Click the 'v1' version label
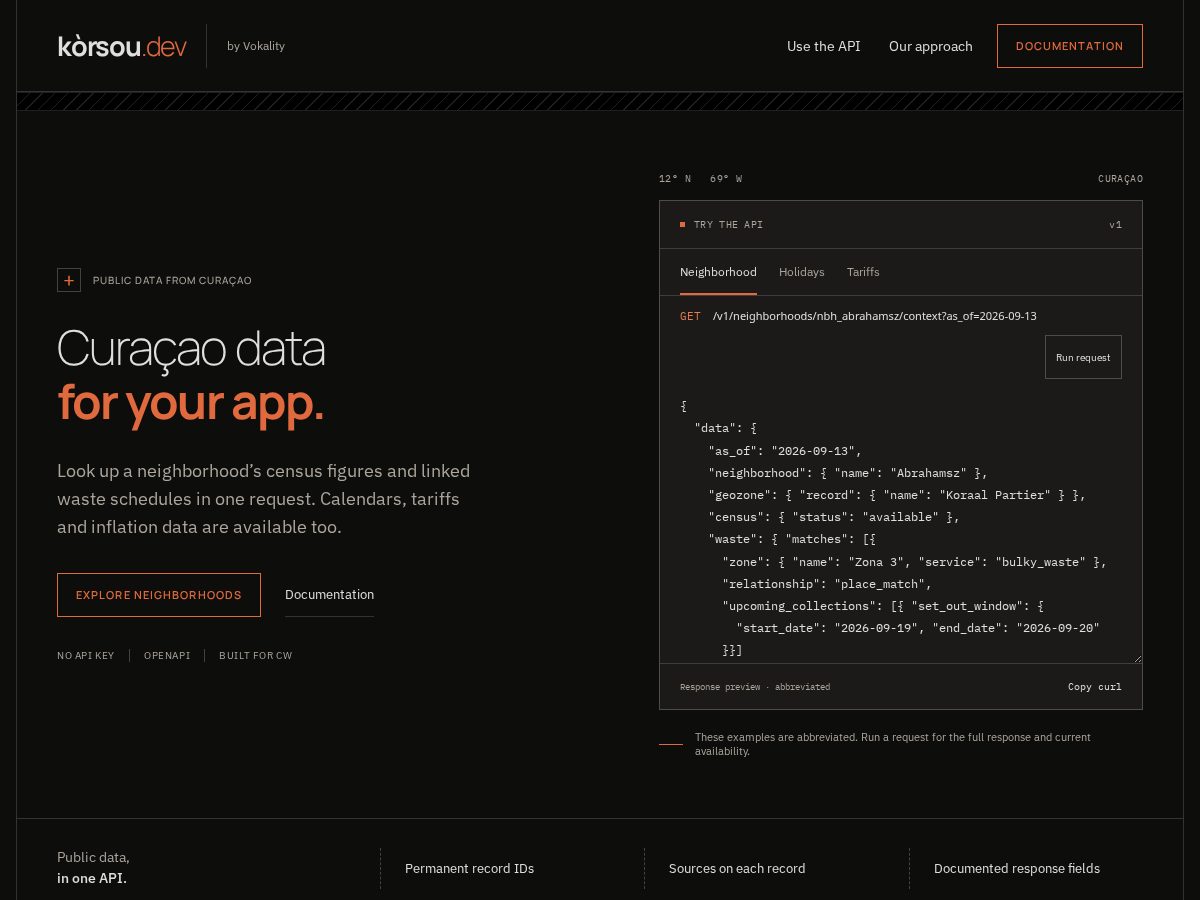The width and height of the screenshot is (1200, 900). coord(1115,225)
